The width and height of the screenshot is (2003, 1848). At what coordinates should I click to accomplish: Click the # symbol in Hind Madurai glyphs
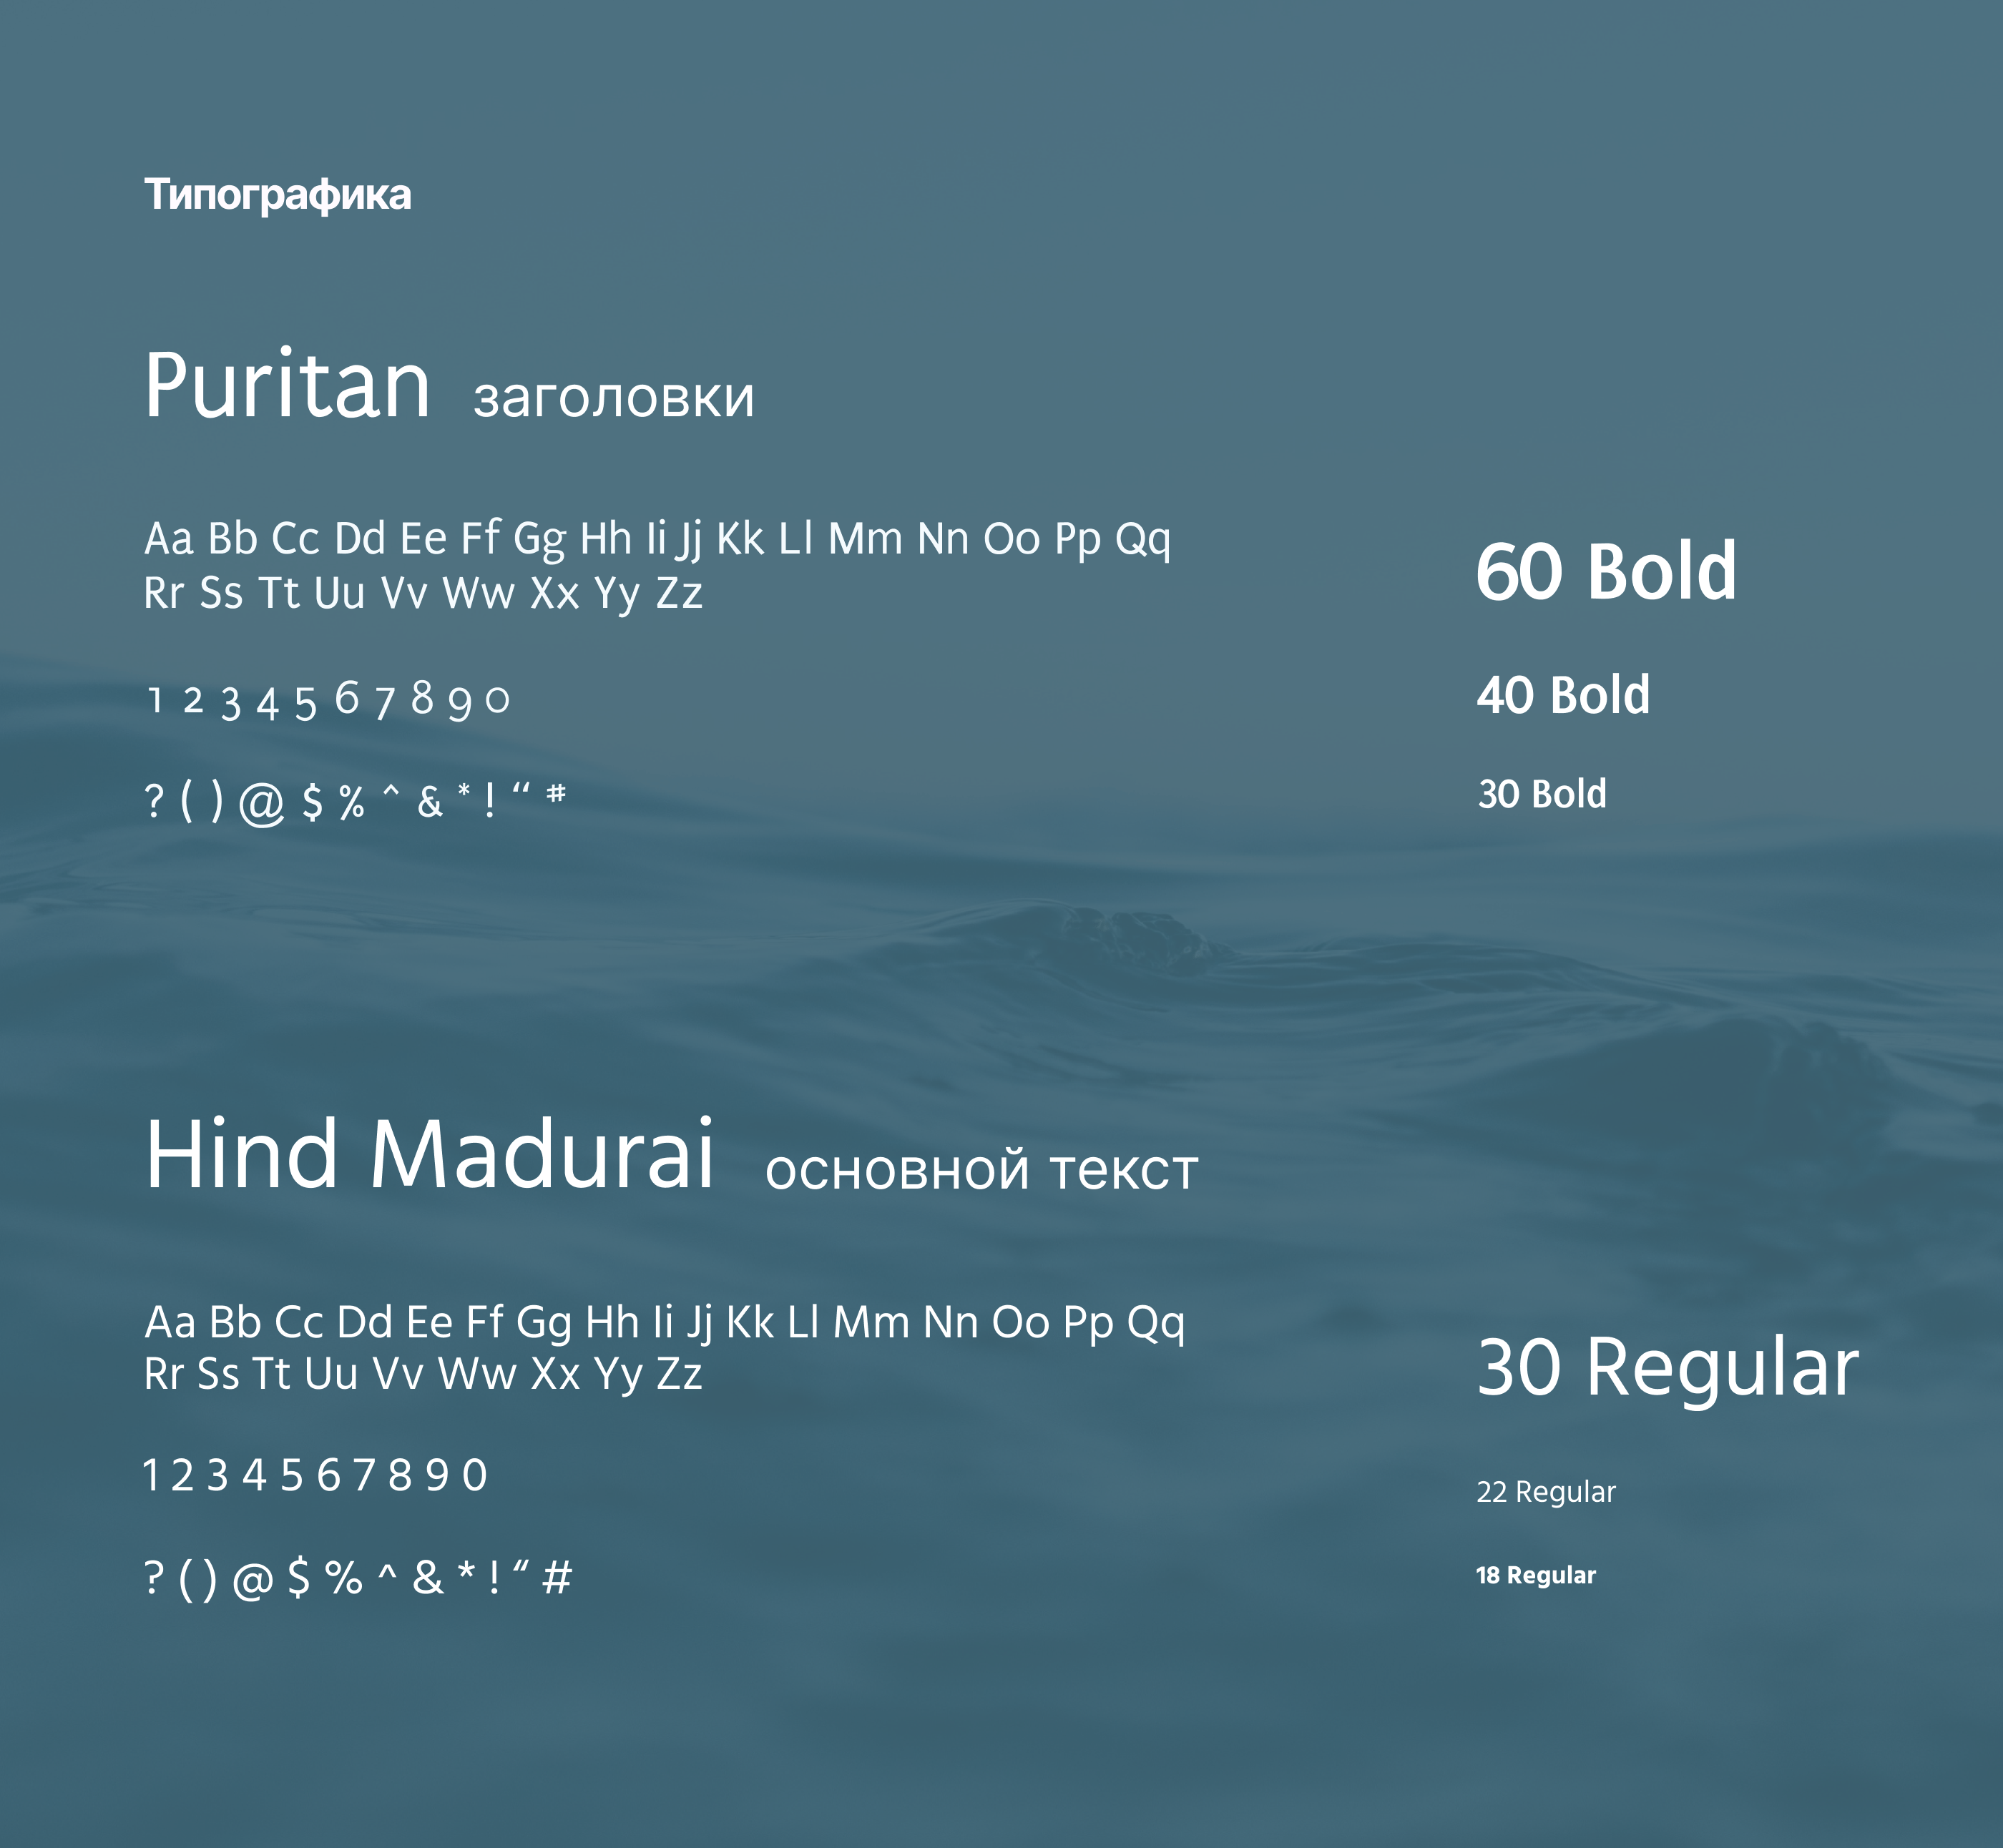tap(557, 1578)
